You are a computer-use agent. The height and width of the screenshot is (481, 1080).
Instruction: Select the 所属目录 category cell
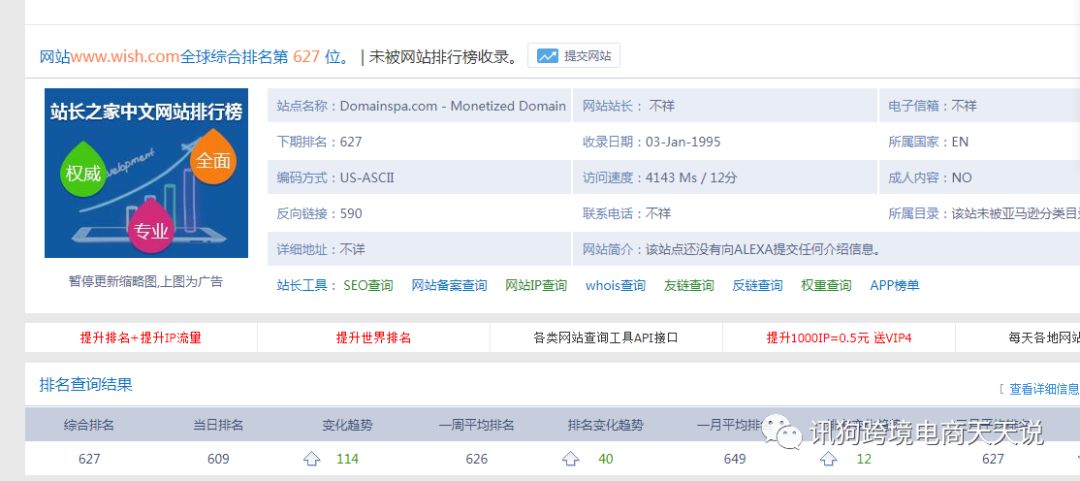click(x=979, y=213)
